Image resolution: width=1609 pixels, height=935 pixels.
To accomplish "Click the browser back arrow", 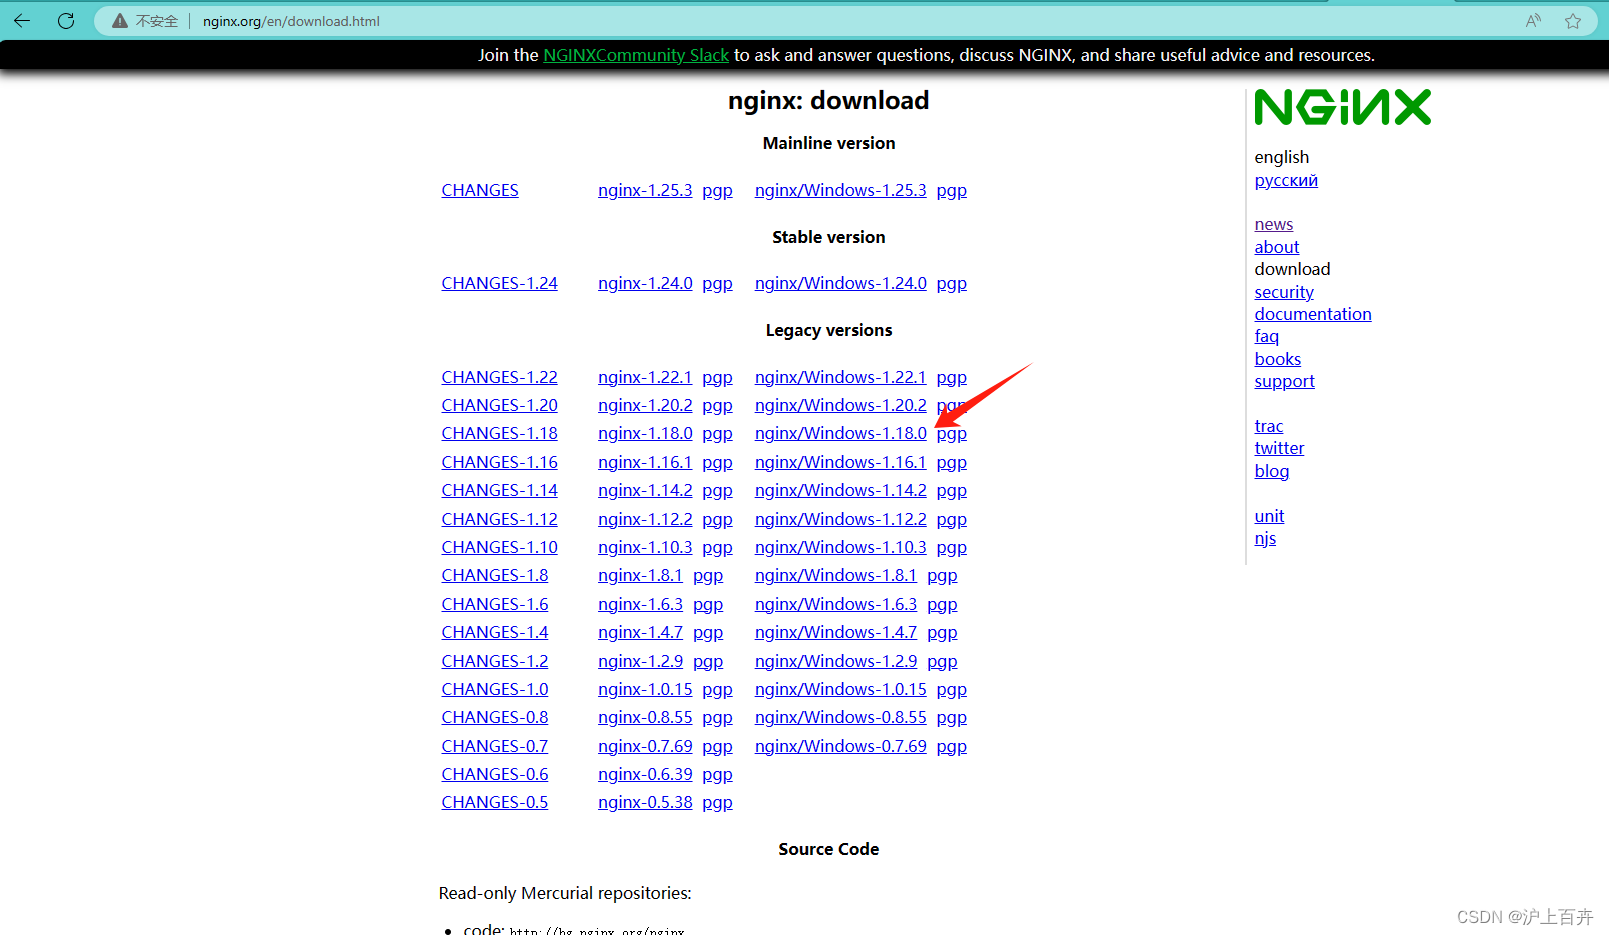I will coord(22,20).
